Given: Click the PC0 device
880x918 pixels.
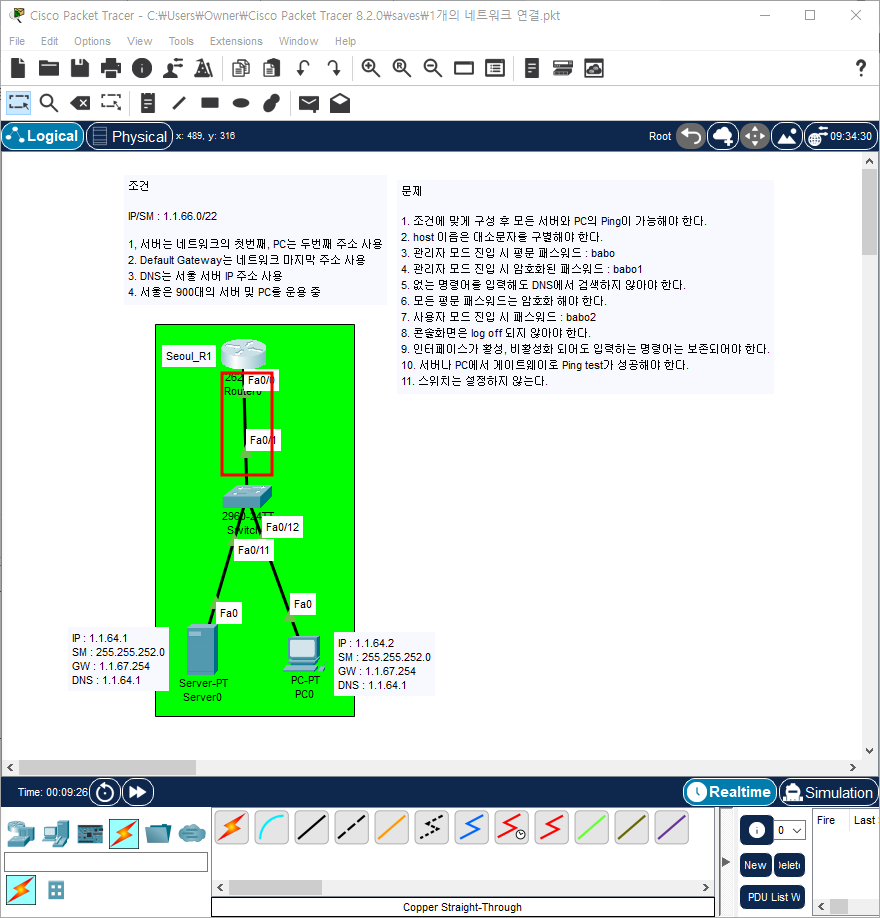Looking at the screenshot, I should [x=304, y=655].
